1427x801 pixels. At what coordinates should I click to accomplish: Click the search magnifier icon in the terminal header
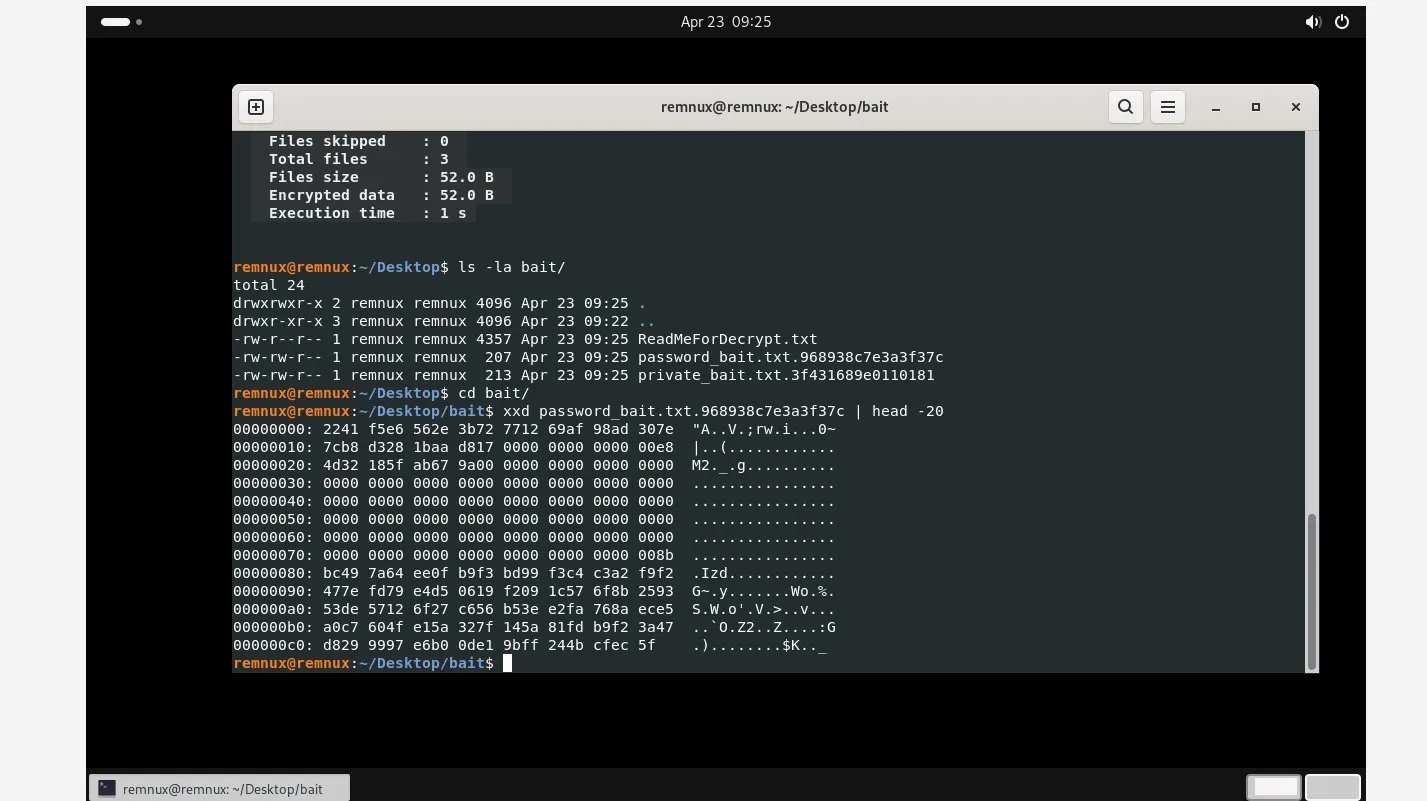click(1125, 107)
